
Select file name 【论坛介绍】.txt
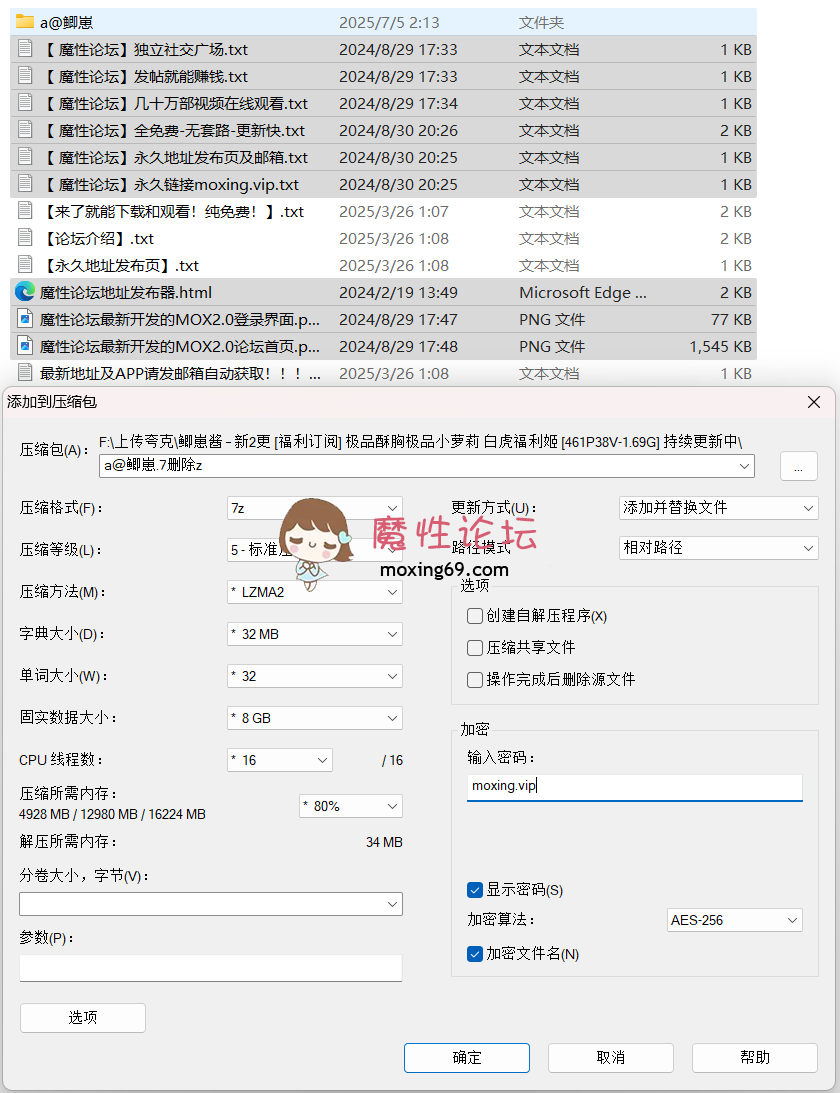click(x=97, y=238)
